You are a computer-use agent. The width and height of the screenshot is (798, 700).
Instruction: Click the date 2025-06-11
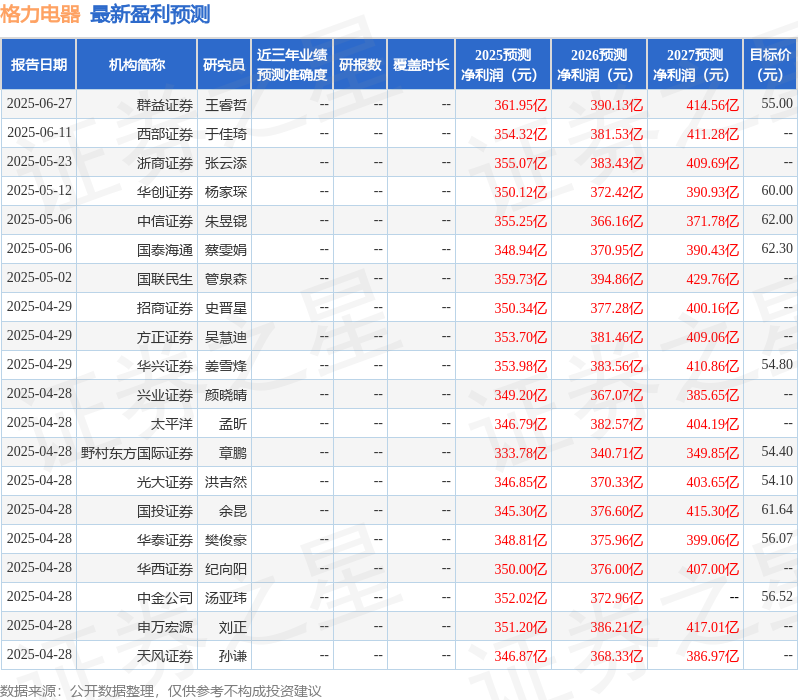coord(39,132)
